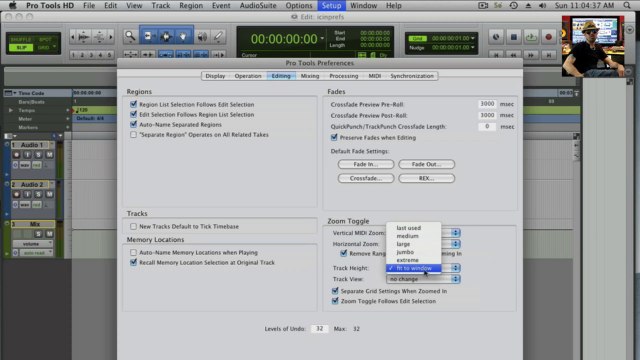Open the Grid value dropdown arrow
The height and width of the screenshot is (360, 640).
473,38
